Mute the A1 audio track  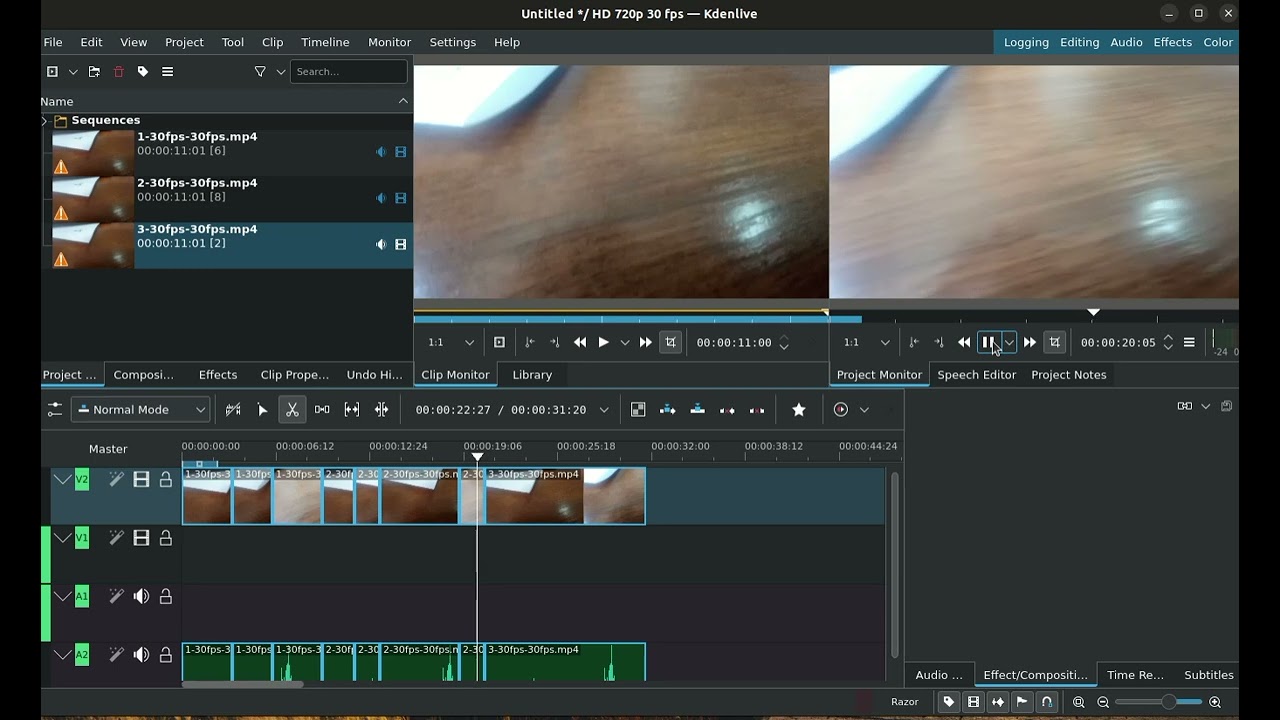(x=142, y=596)
